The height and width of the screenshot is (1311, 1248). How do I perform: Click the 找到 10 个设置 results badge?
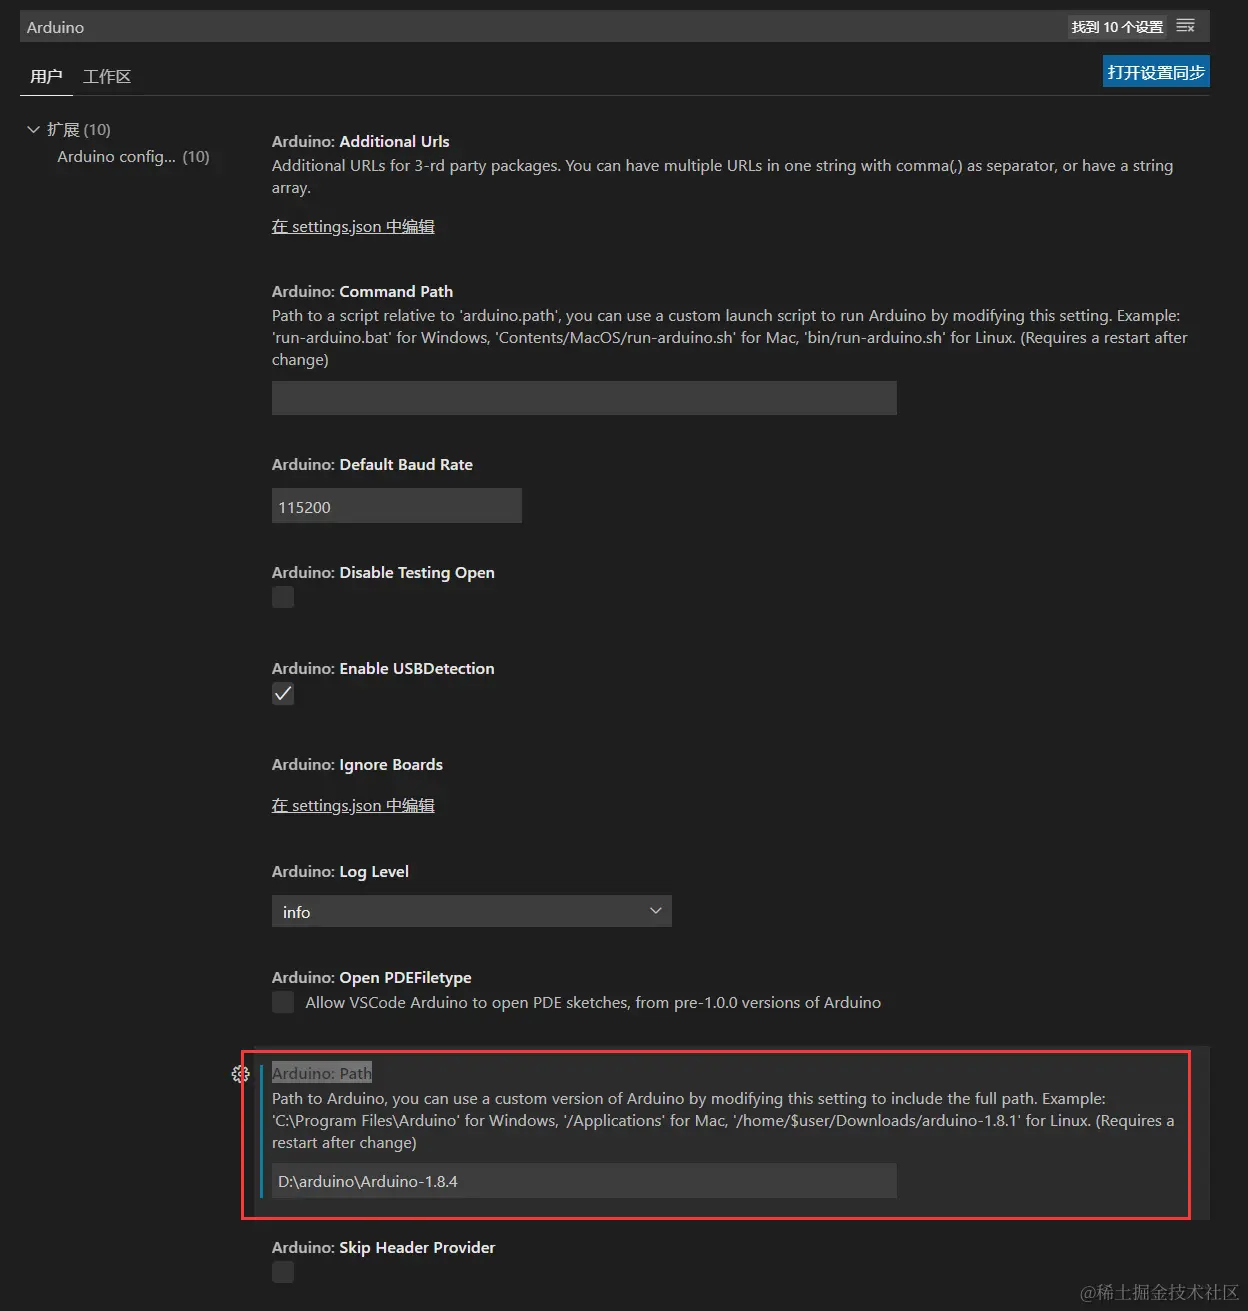point(1117,27)
